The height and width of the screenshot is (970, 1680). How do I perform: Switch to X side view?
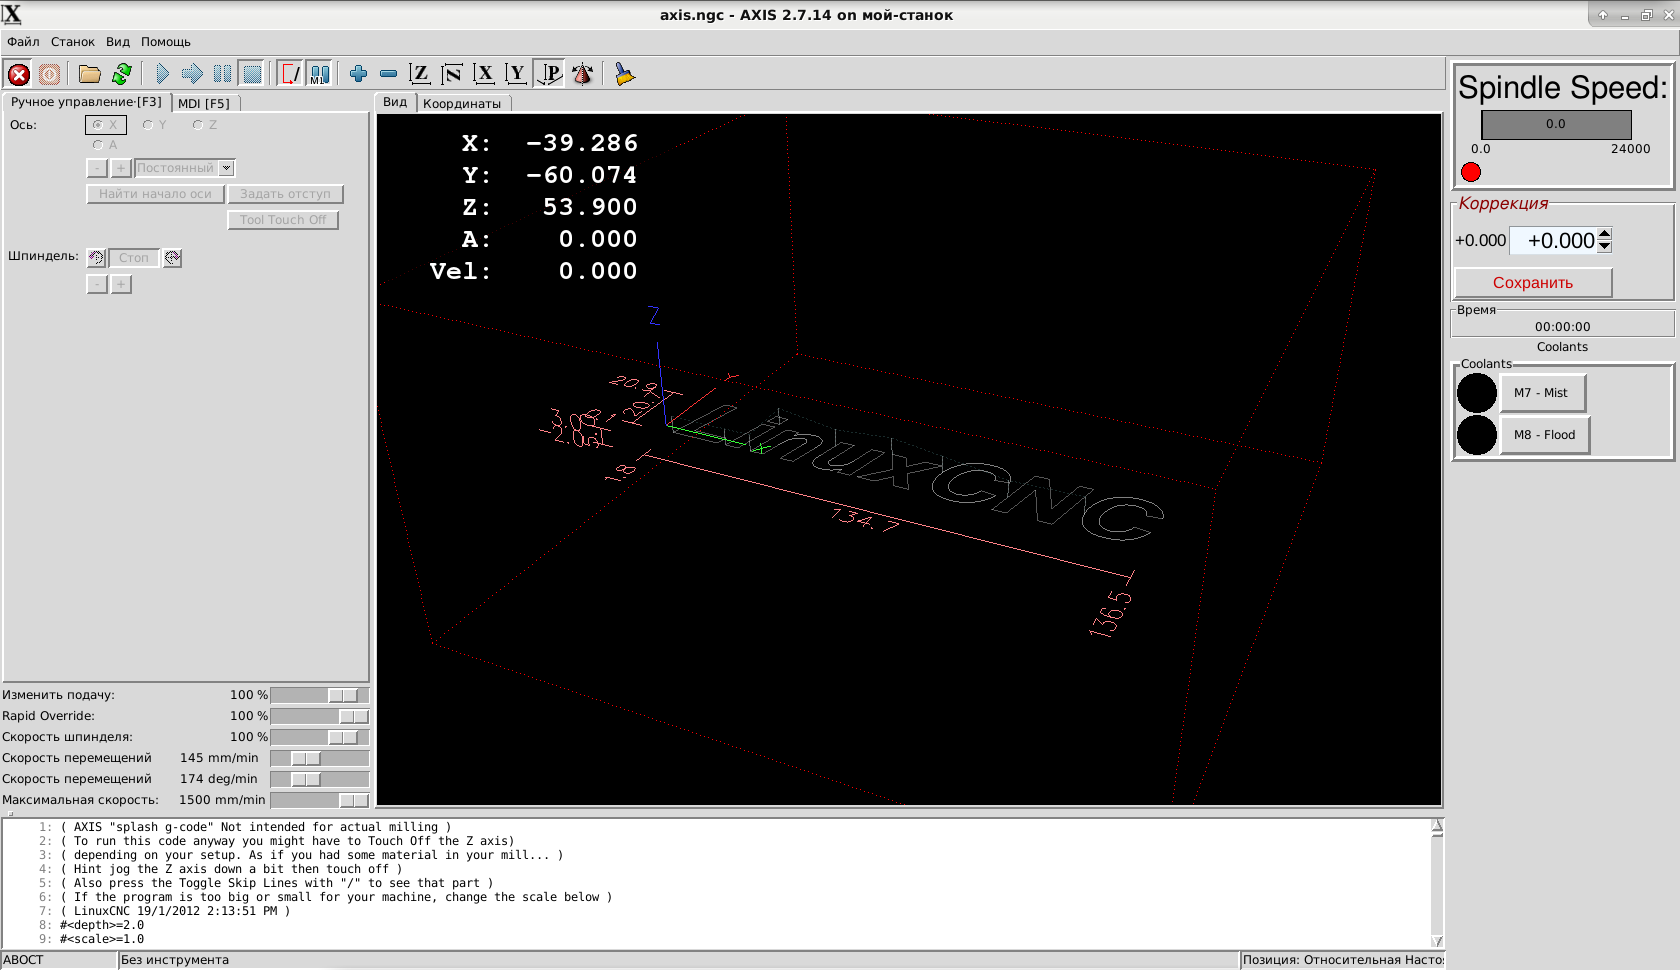tap(484, 74)
